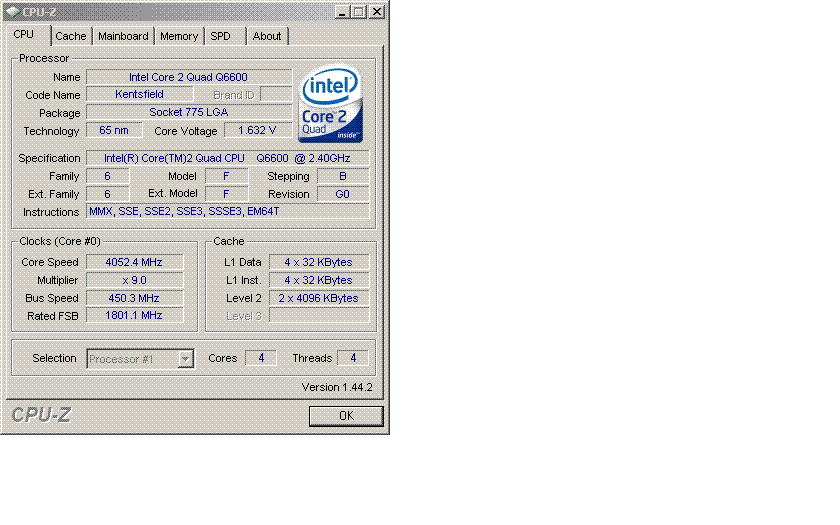Click the Bus Speed 450.3 MHz value

(x=134, y=298)
